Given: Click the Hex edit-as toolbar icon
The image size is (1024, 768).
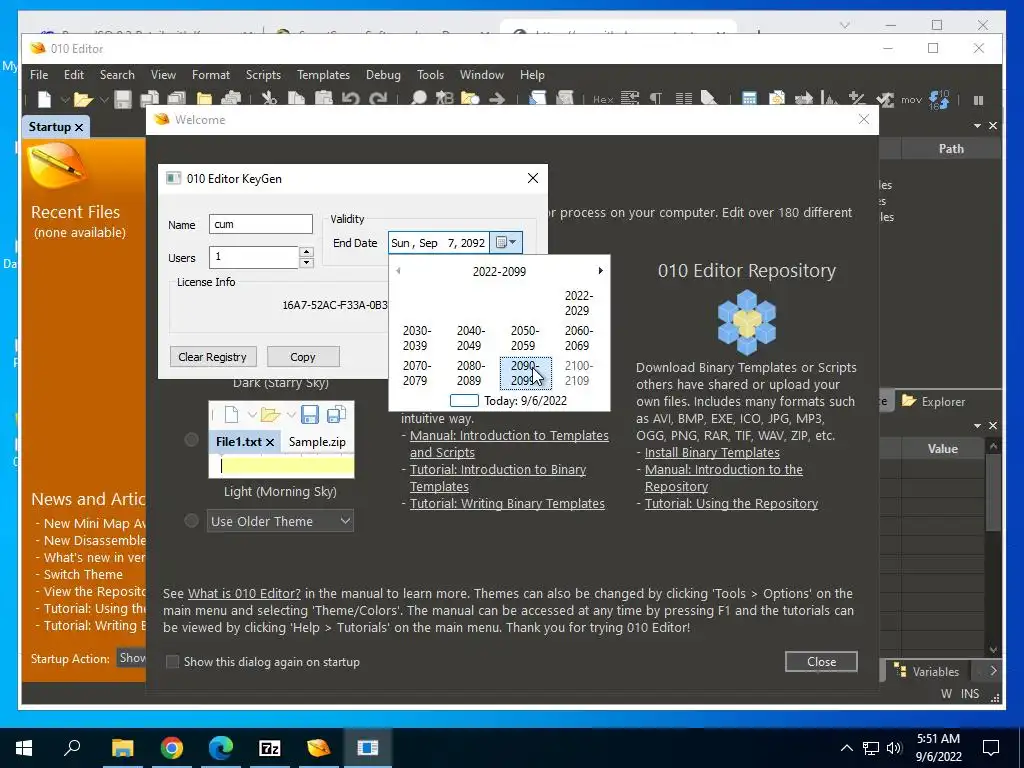Looking at the screenshot, I should tap(603, 100).
